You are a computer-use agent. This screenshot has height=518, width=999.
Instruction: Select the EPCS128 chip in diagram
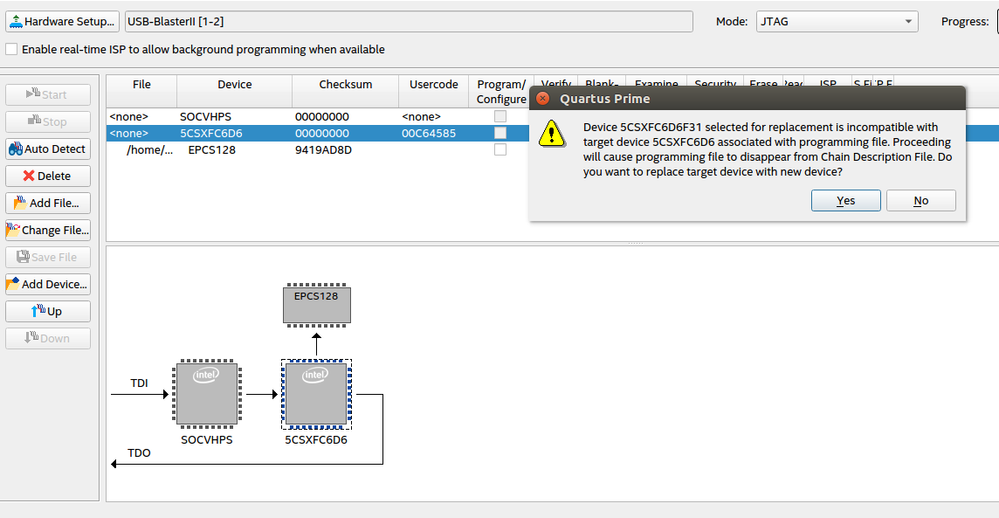(x=317, y=305)
